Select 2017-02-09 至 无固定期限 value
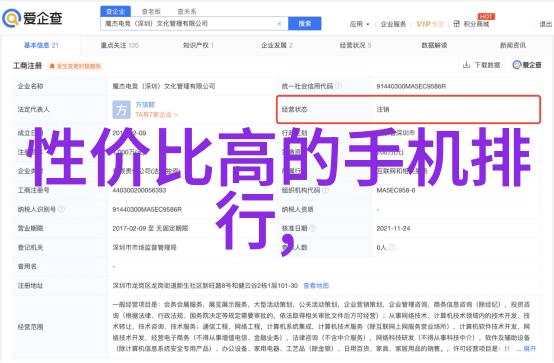The height and width of the screenshot is (363, 554). [150, 228]
